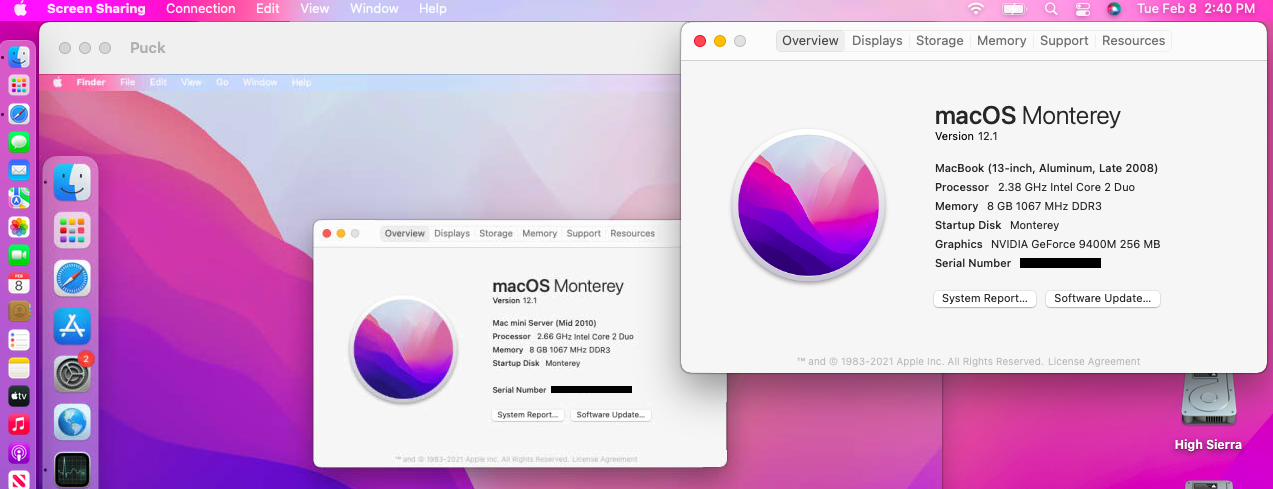
Task: Switch to Support tab in the MacBook window
Action: (1064, 41)
